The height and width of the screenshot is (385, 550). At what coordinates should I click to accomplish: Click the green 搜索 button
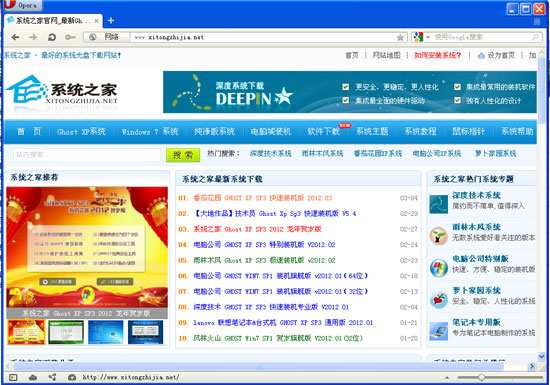(183, 155)
